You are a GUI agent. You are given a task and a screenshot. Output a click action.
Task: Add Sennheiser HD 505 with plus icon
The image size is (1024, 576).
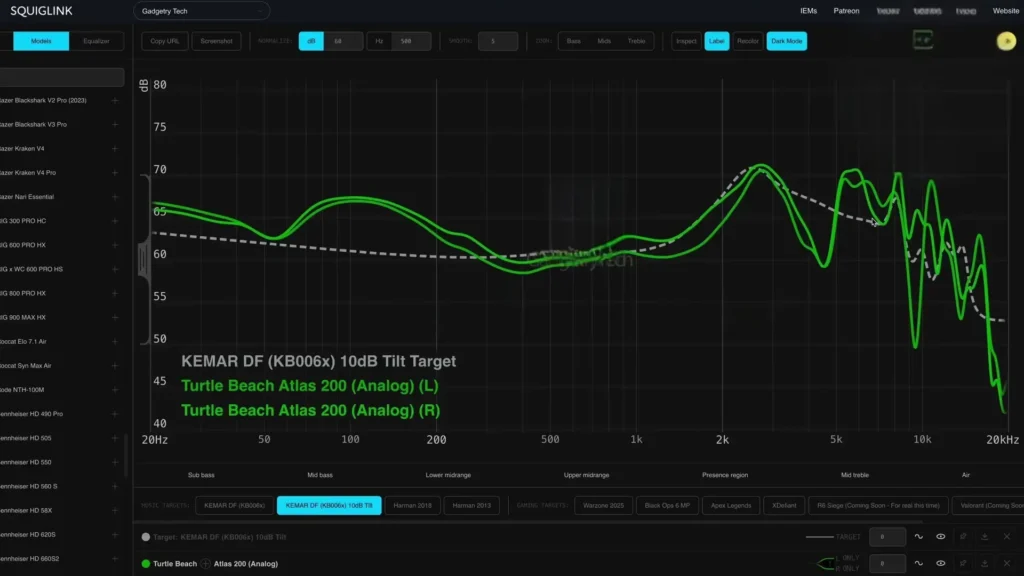tap(115, 438)
